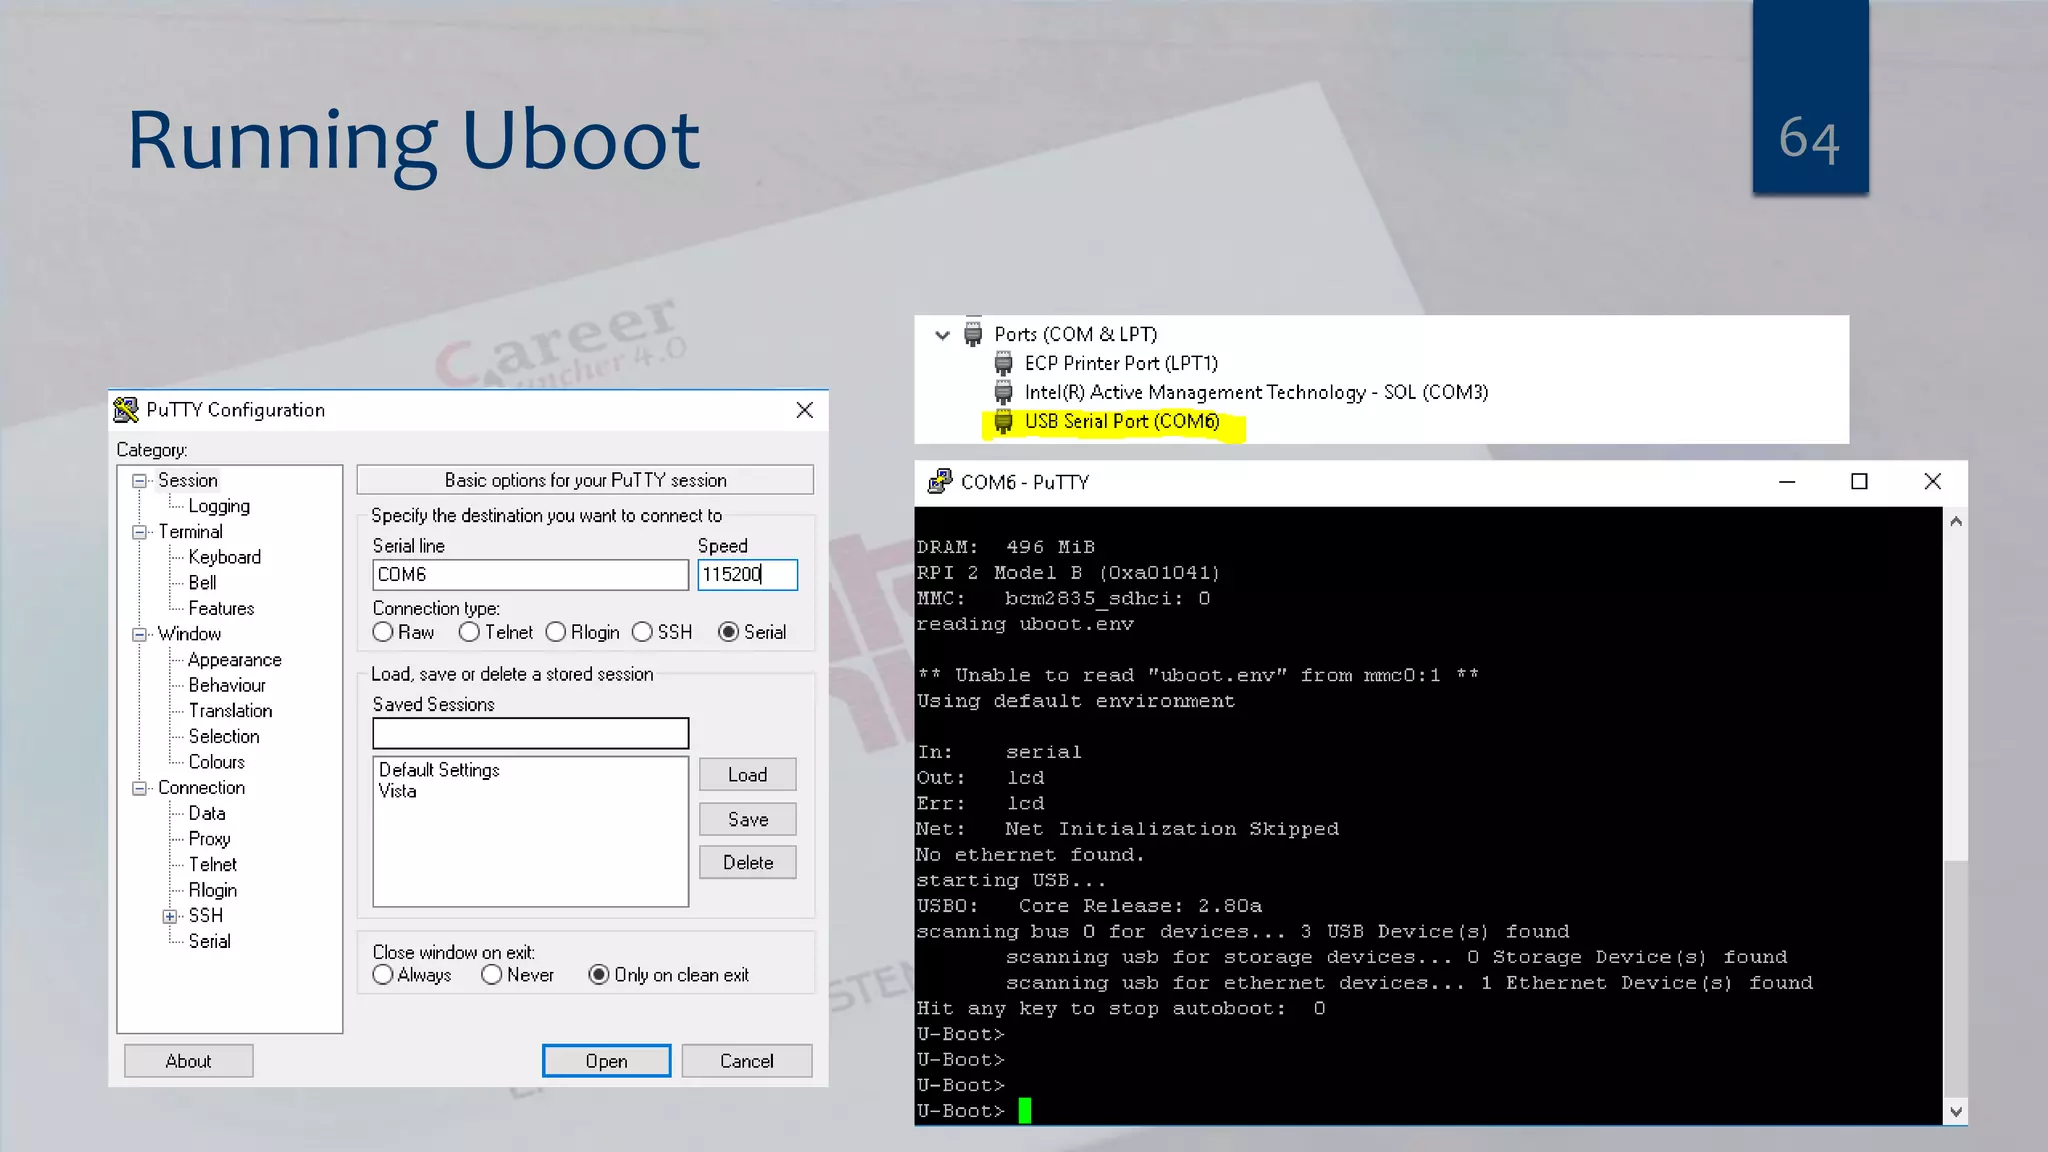2048x1152 pixels.
Task: Collapse the Window tree node
Action: [x=139, y=634]
